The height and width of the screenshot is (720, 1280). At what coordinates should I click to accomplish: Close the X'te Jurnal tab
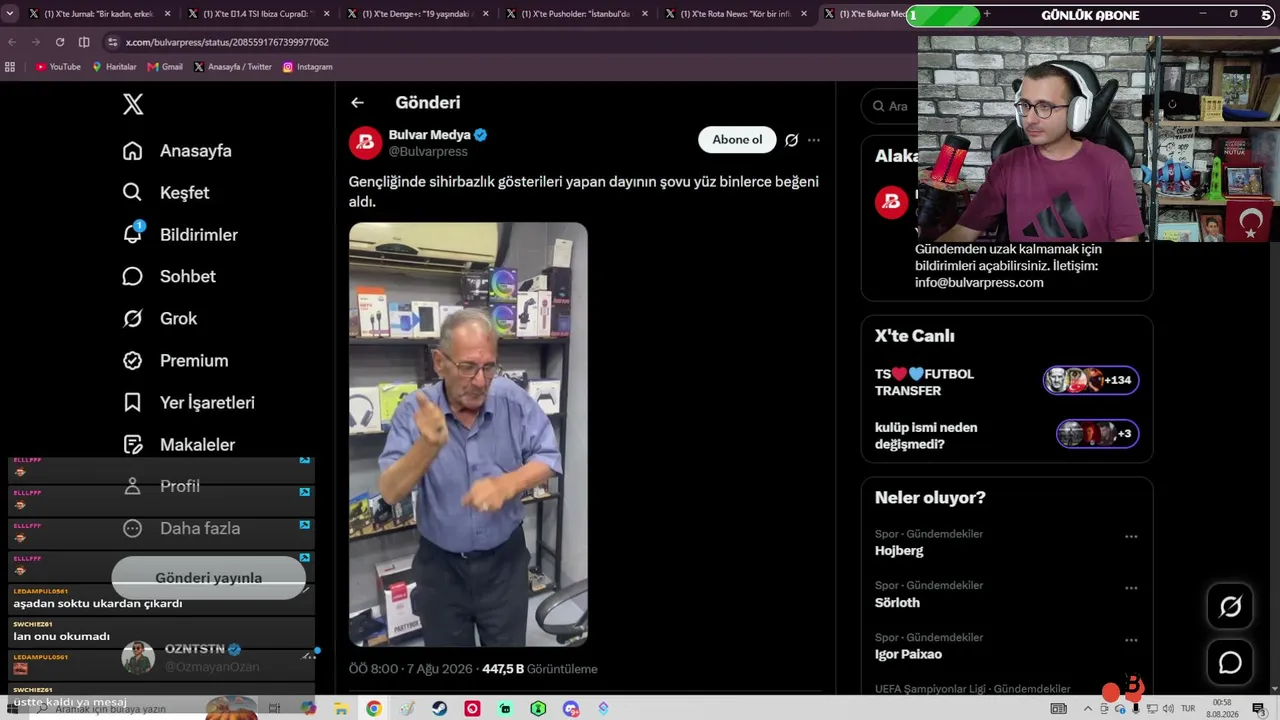pos(166,14)
